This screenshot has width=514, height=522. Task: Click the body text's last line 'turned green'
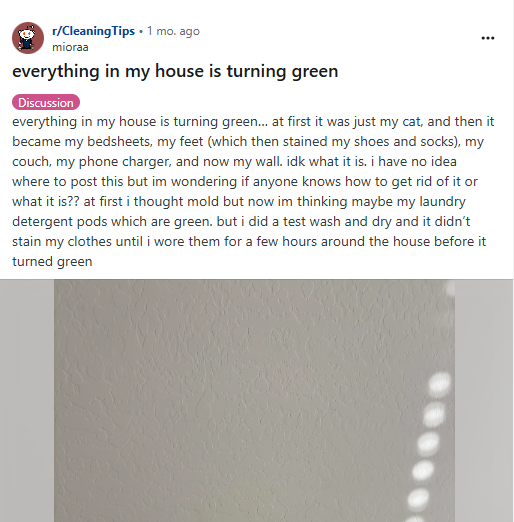(x=52, y=261)
